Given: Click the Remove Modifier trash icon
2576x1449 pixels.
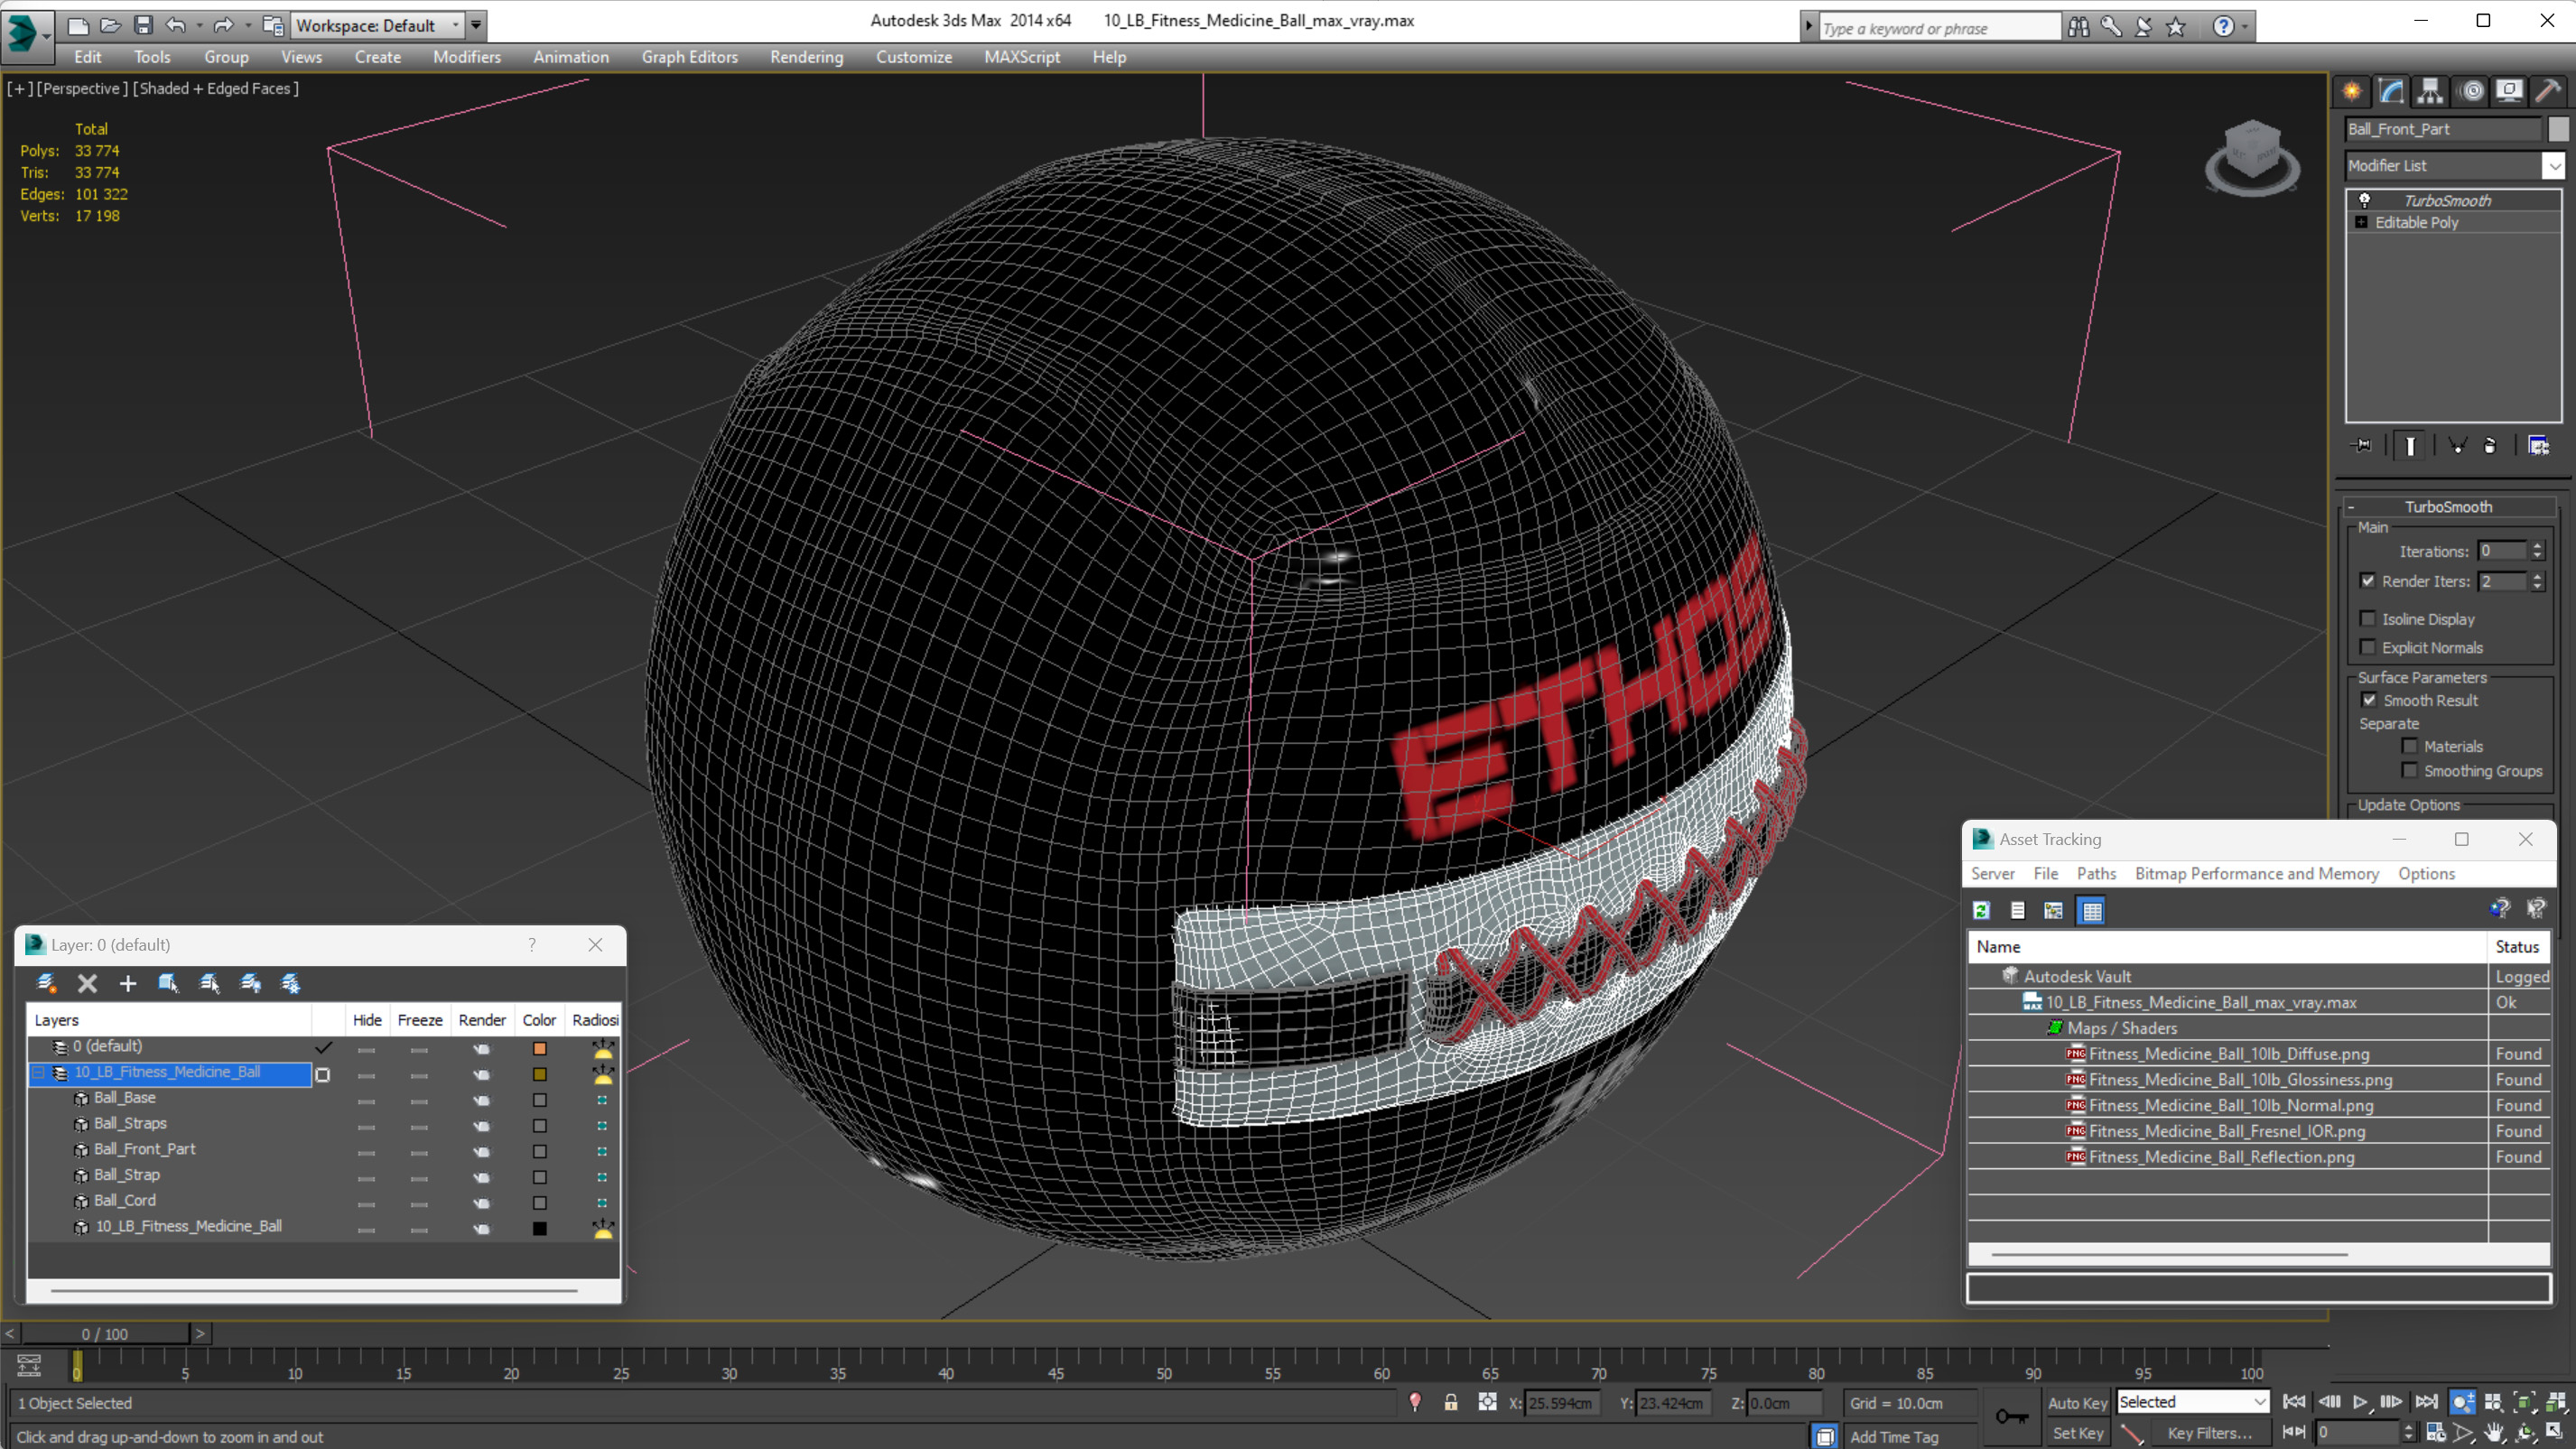Looking at the screenshot, I should [x=2490, y=445].
